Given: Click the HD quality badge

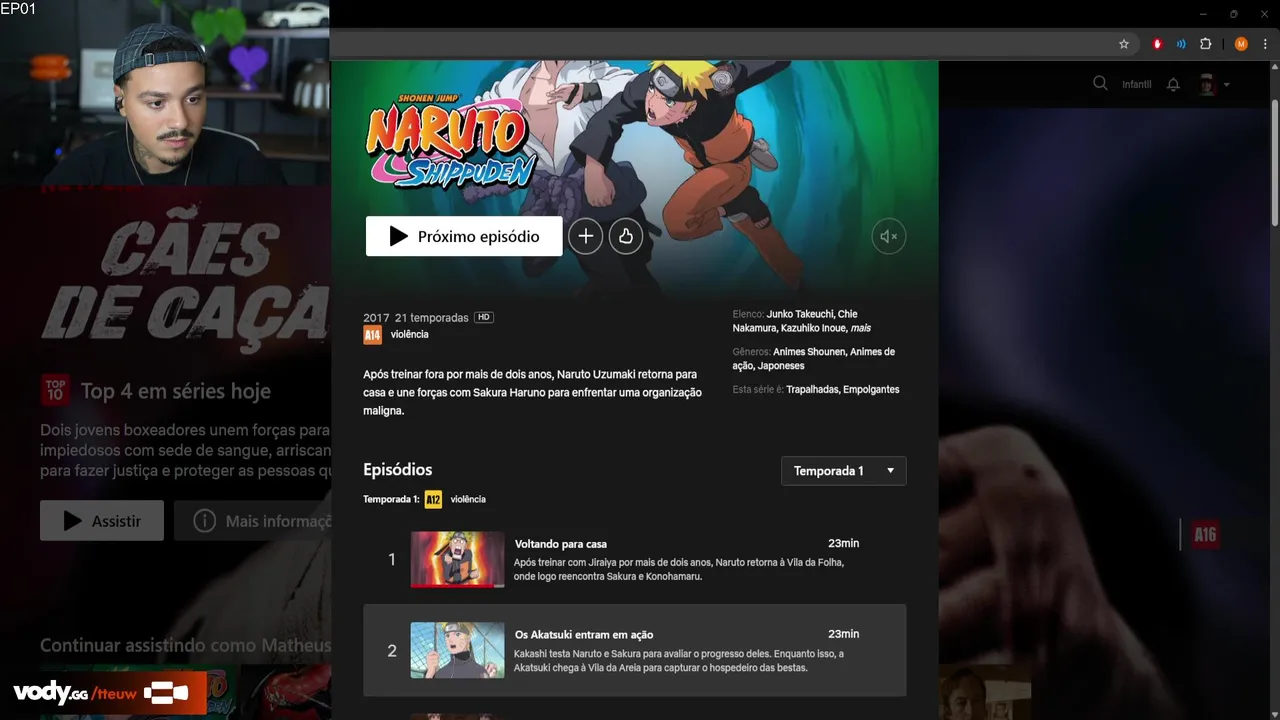Looking at the screenshot, I should tap(484, 317).
